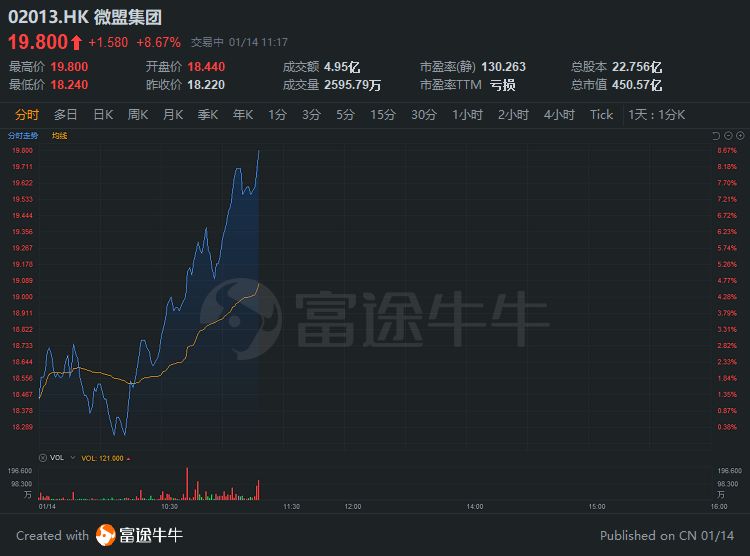Choose the 4小时 interval
The image size is (750, 556).
coord(559,115)
